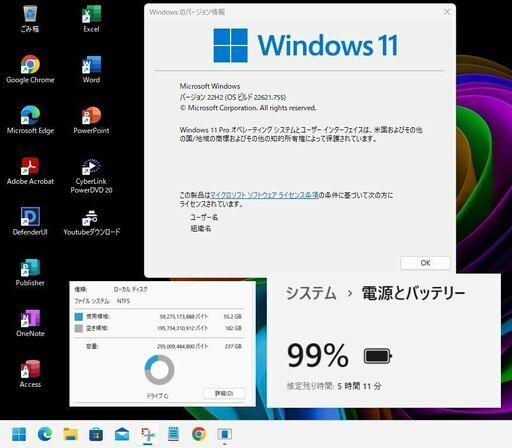512x448 pixels.
Task: Click the Access desktop icon
Action: tap(30, 374)
